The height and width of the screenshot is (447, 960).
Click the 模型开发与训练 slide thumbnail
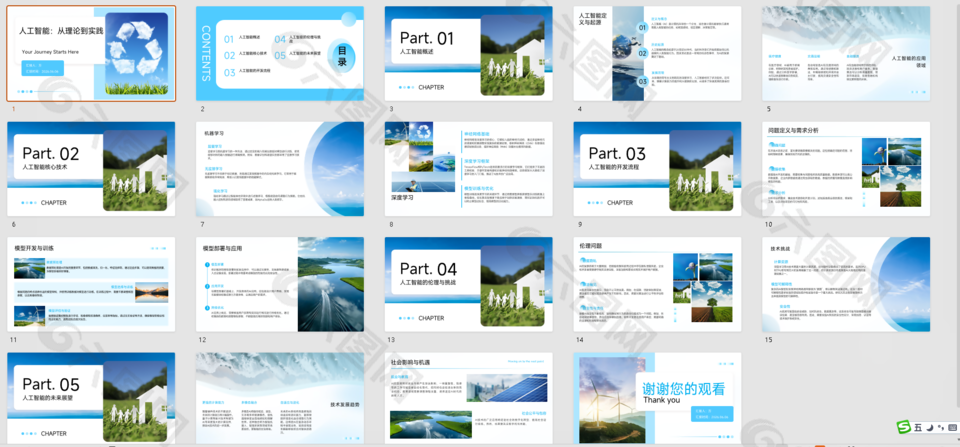tap(91, 283)
